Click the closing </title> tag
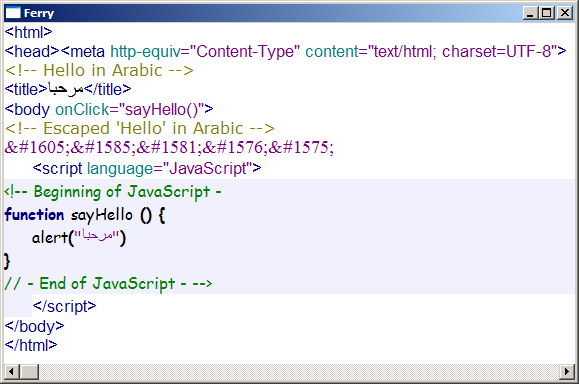This screenshot has height=384, width=579. click(x=107, y=90)
